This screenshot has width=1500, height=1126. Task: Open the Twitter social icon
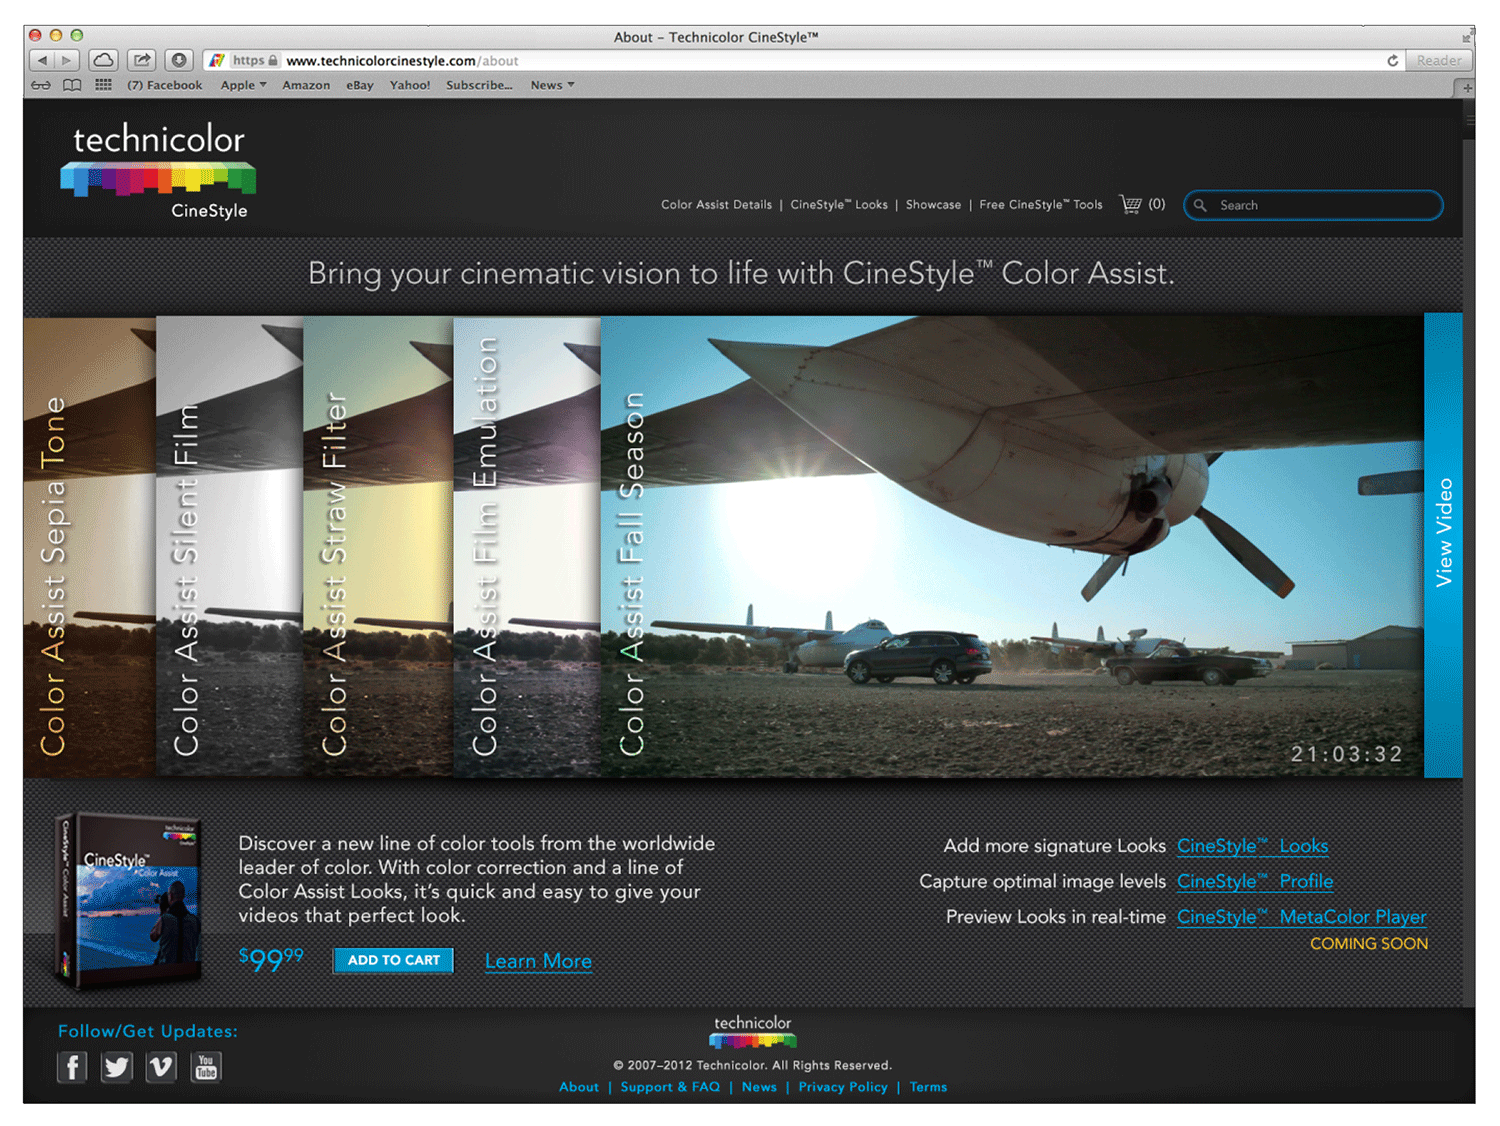pyautogui.click(x=117, y=1068)
